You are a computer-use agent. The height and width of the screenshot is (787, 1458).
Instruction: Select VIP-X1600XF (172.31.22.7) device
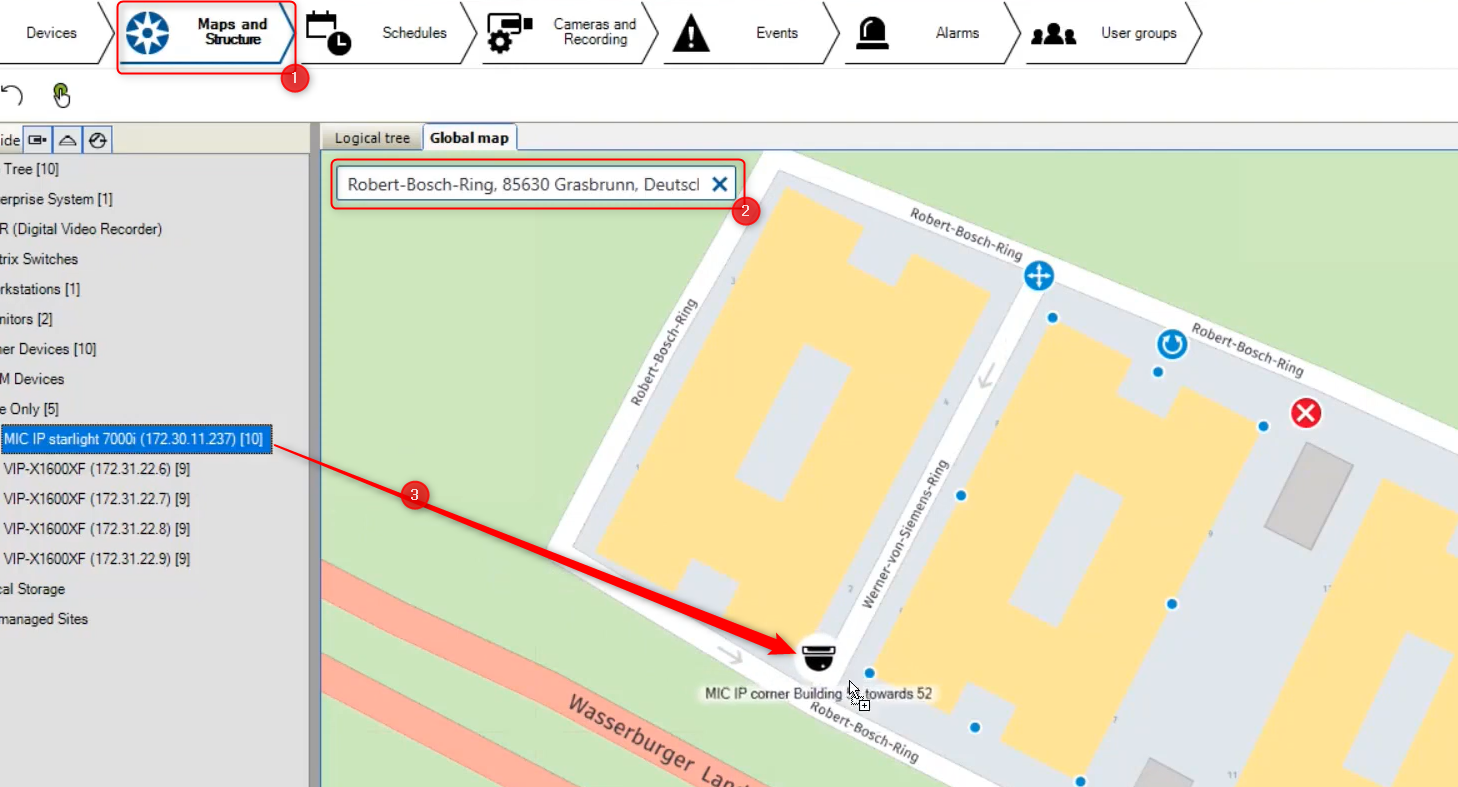tap(97, 499)
